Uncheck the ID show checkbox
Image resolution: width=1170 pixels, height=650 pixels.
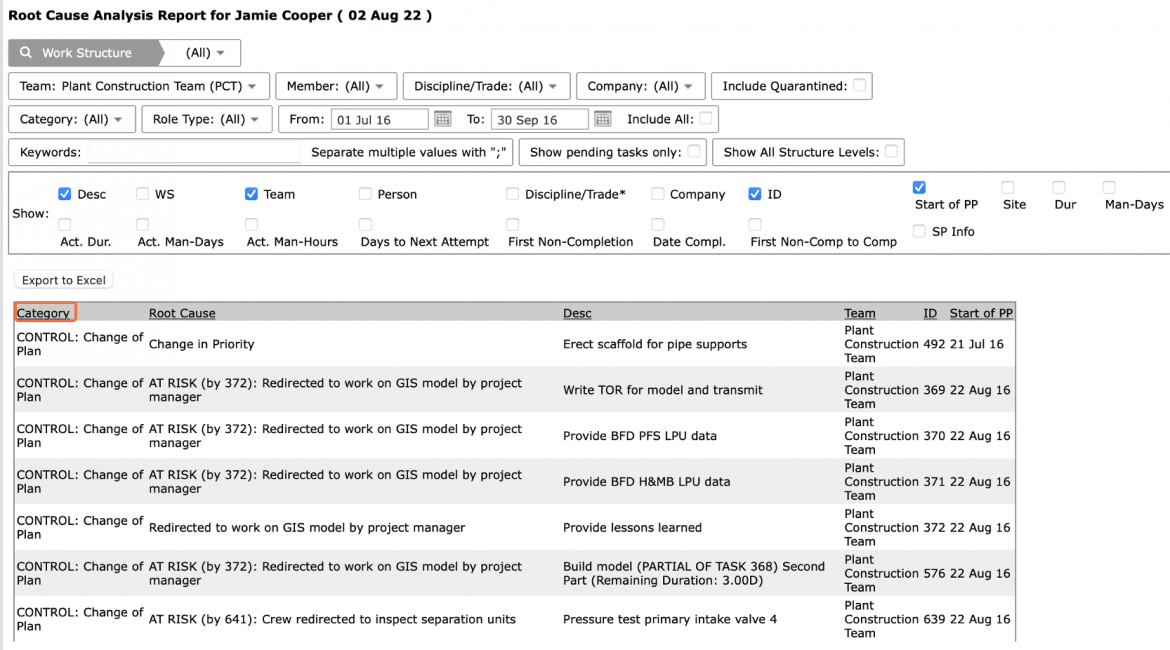pos(755,194)
